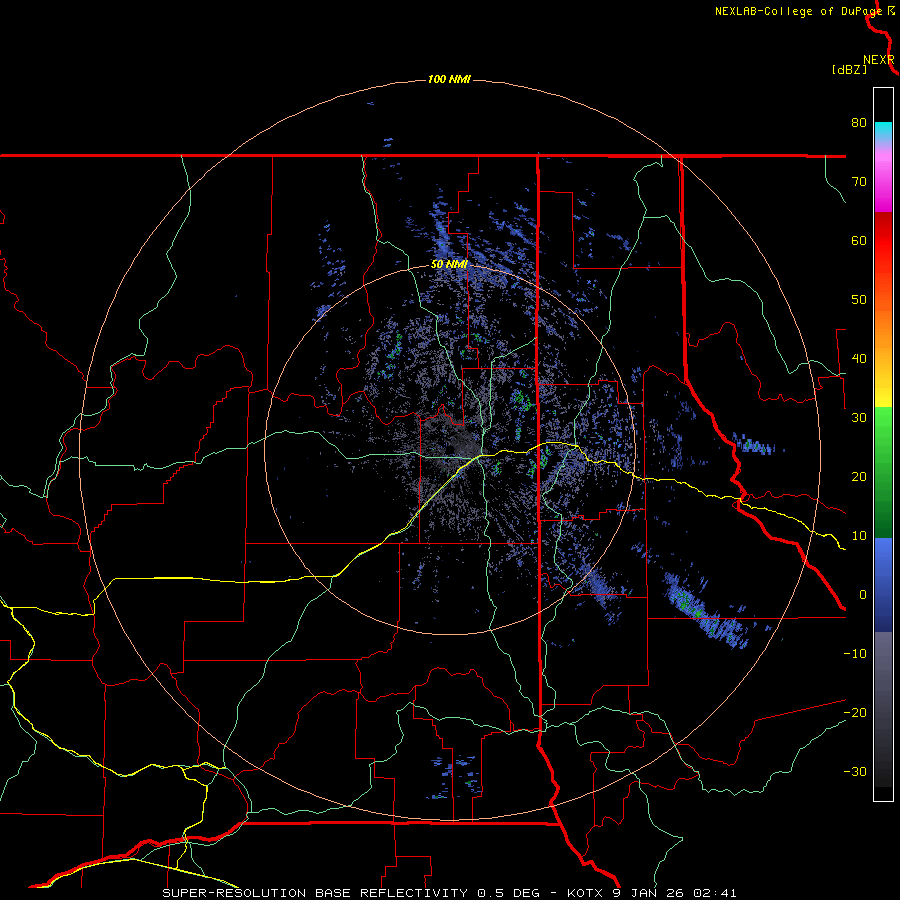900x900 pixels.
Task: Click the 20 value on the dBZ scale
Action: pyautogui.click(x=859, y=476)
